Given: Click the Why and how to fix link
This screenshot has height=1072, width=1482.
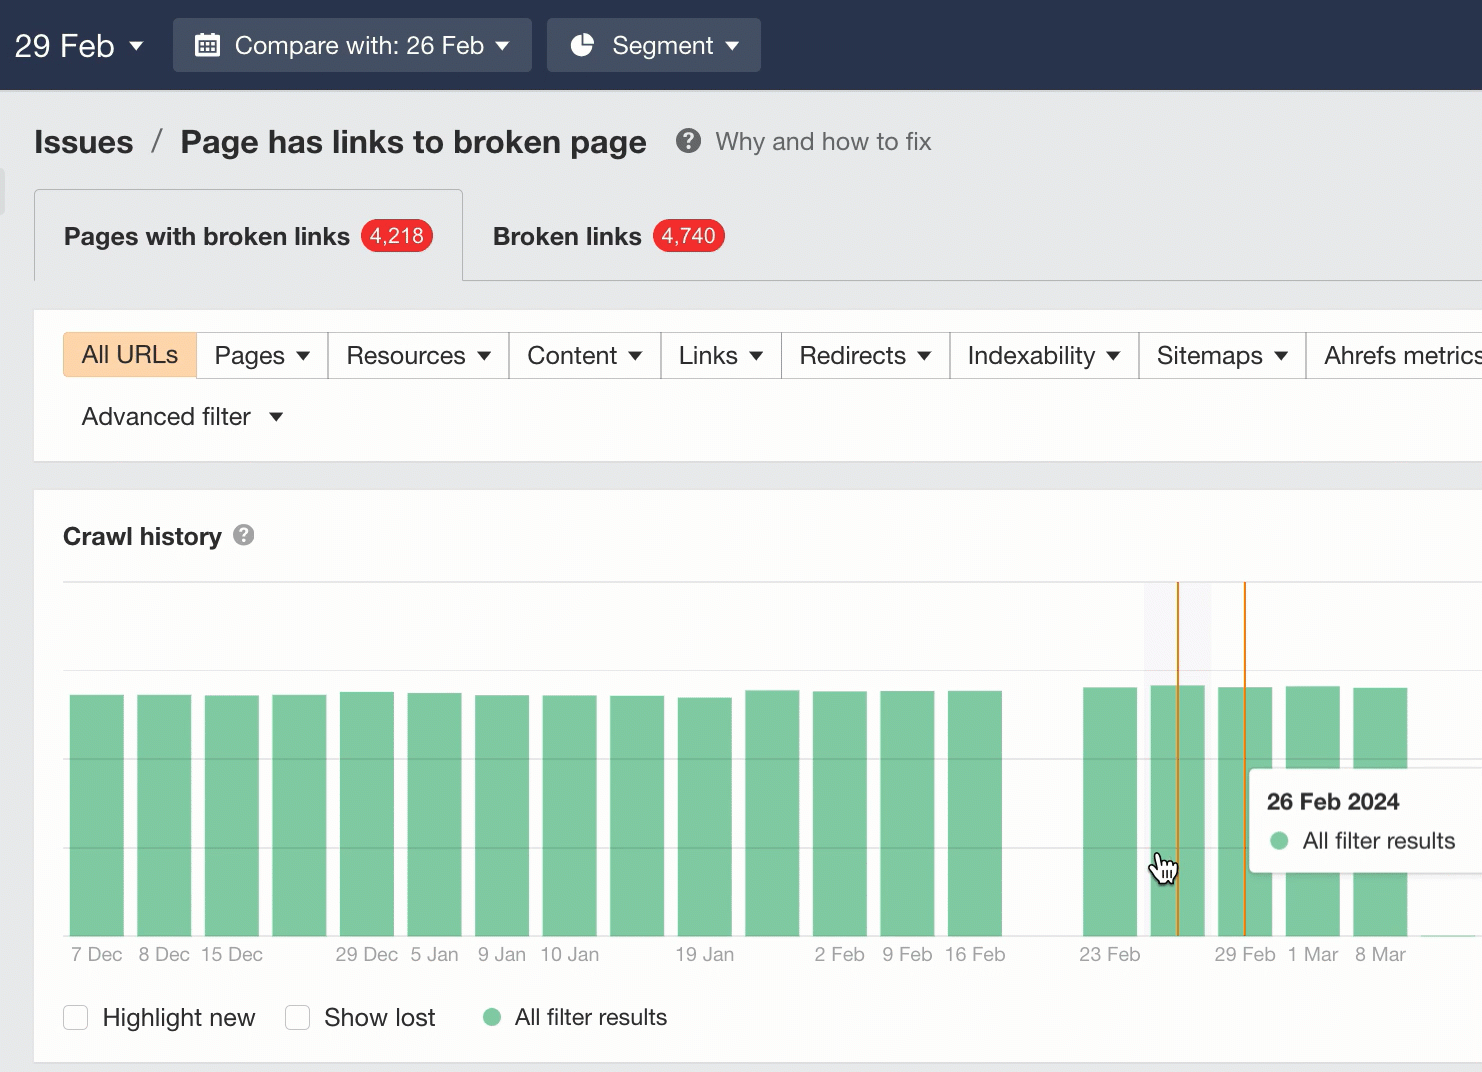Looking at the screenshot, I should pos(822,141).
